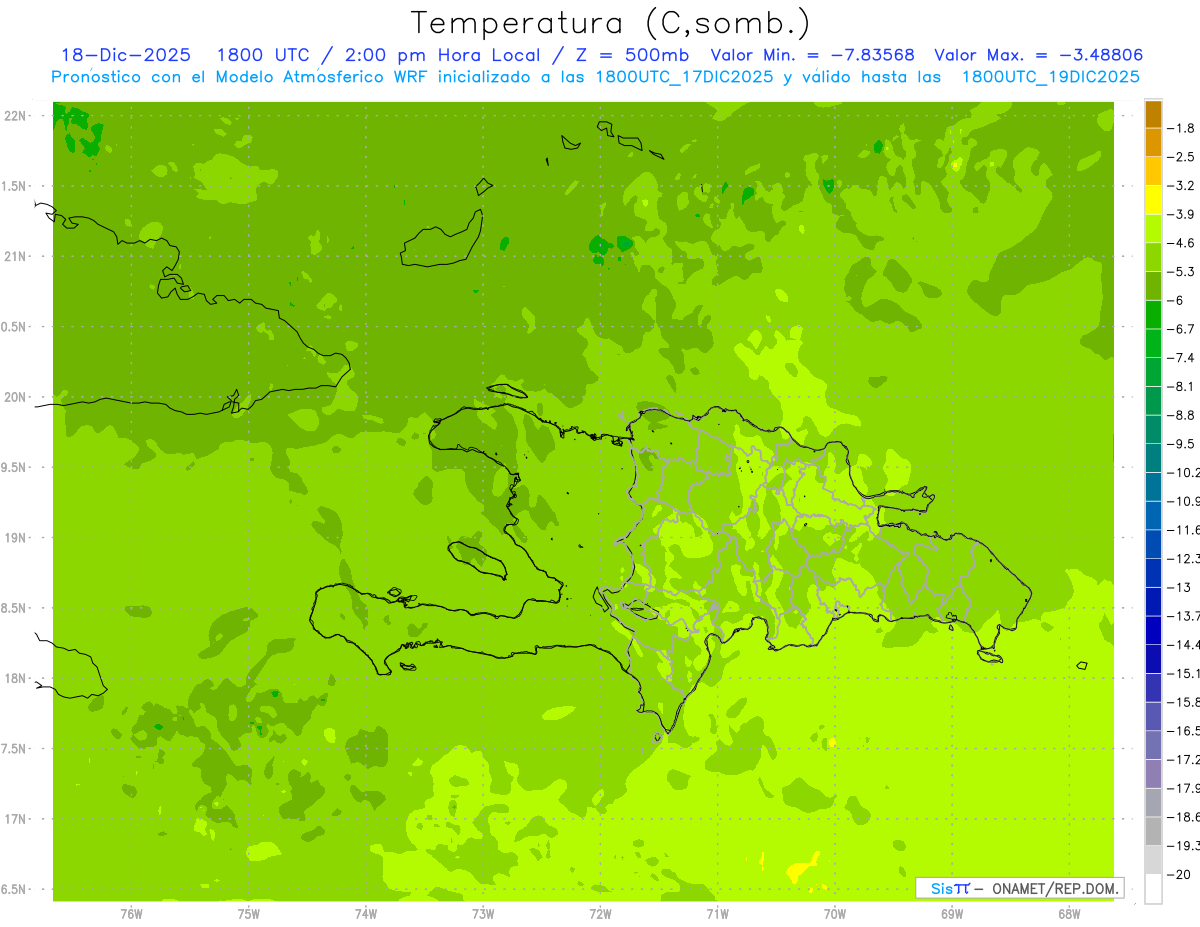
Task: Click 'Valor Max. = -3.48806' text
Action: click(1038, 56)
